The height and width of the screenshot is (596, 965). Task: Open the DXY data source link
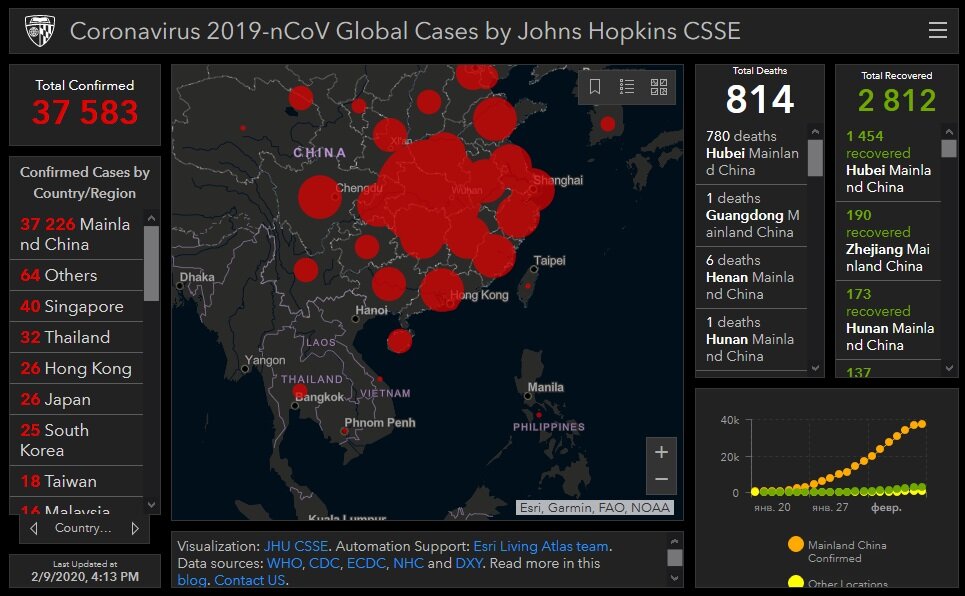pyautogui.click(x=469, y=563)
